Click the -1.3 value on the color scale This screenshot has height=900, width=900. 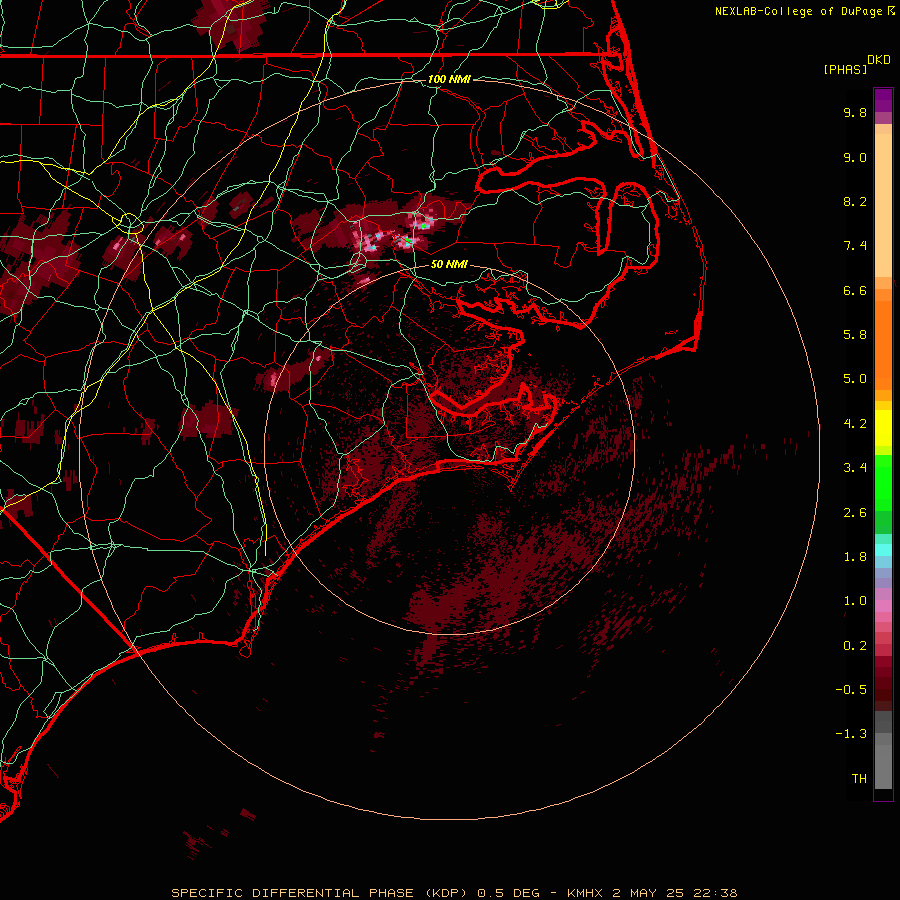tap(851, 734)
